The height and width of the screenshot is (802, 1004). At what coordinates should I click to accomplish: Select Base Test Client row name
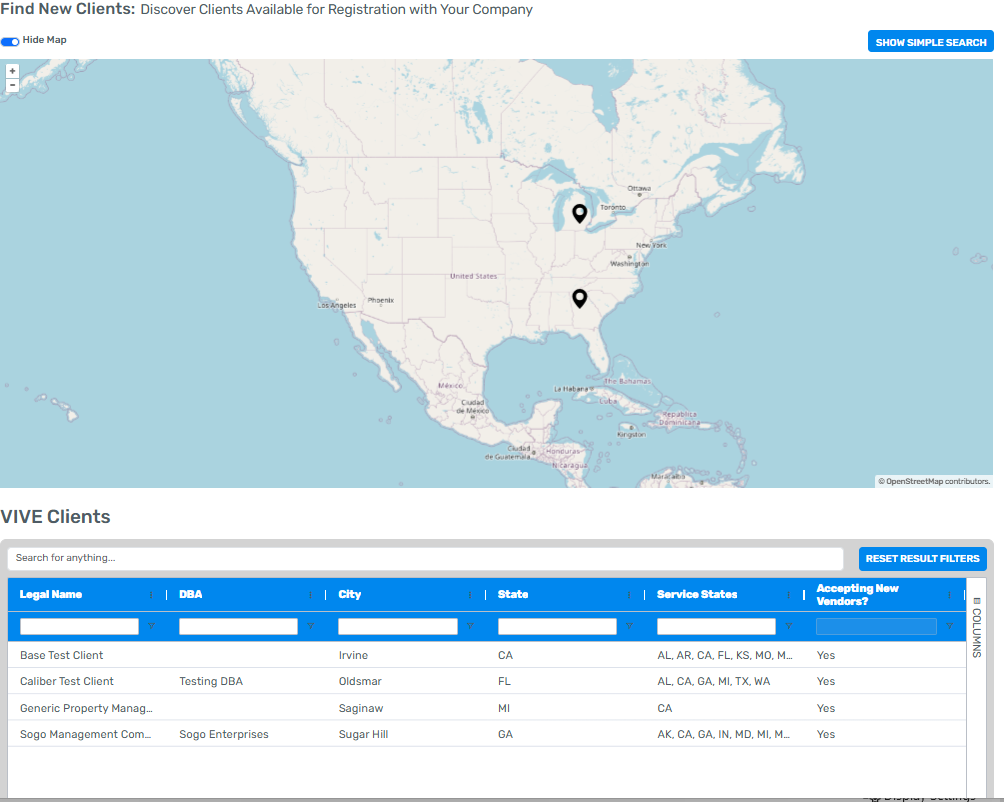[x=61, y=655]
